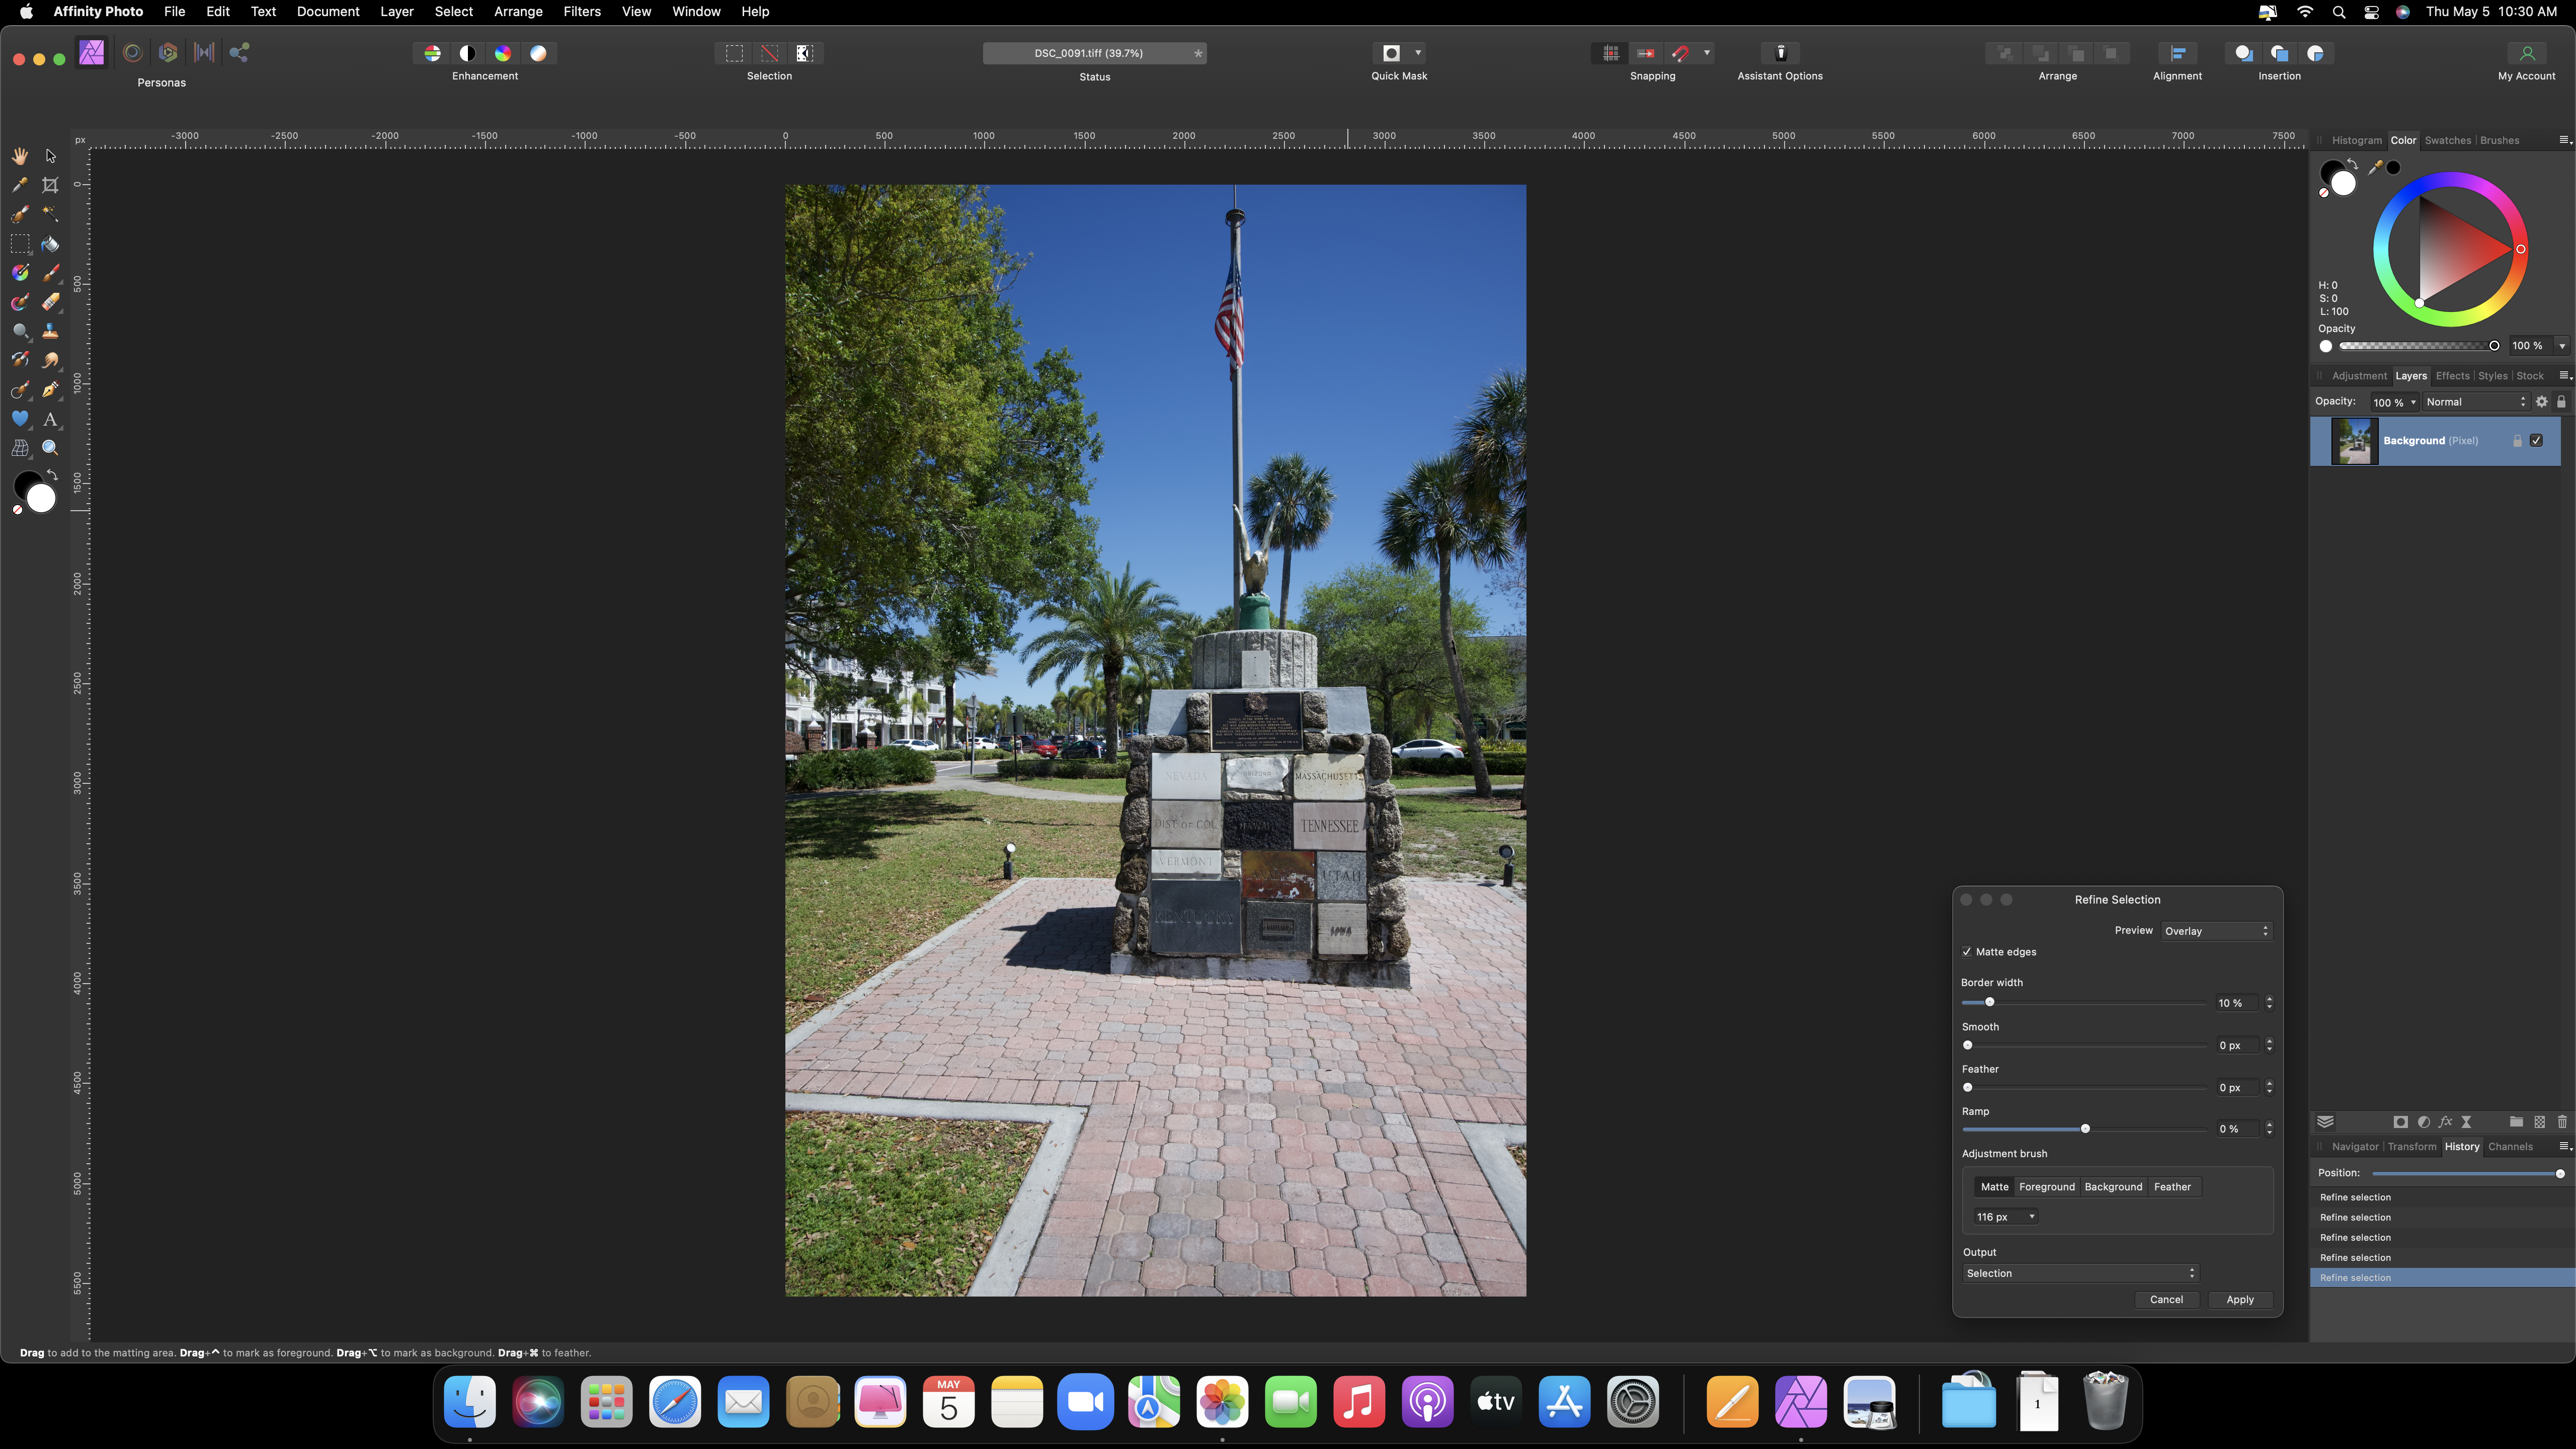
Task: Select the Gradient tool
Action: pos(20,273)
